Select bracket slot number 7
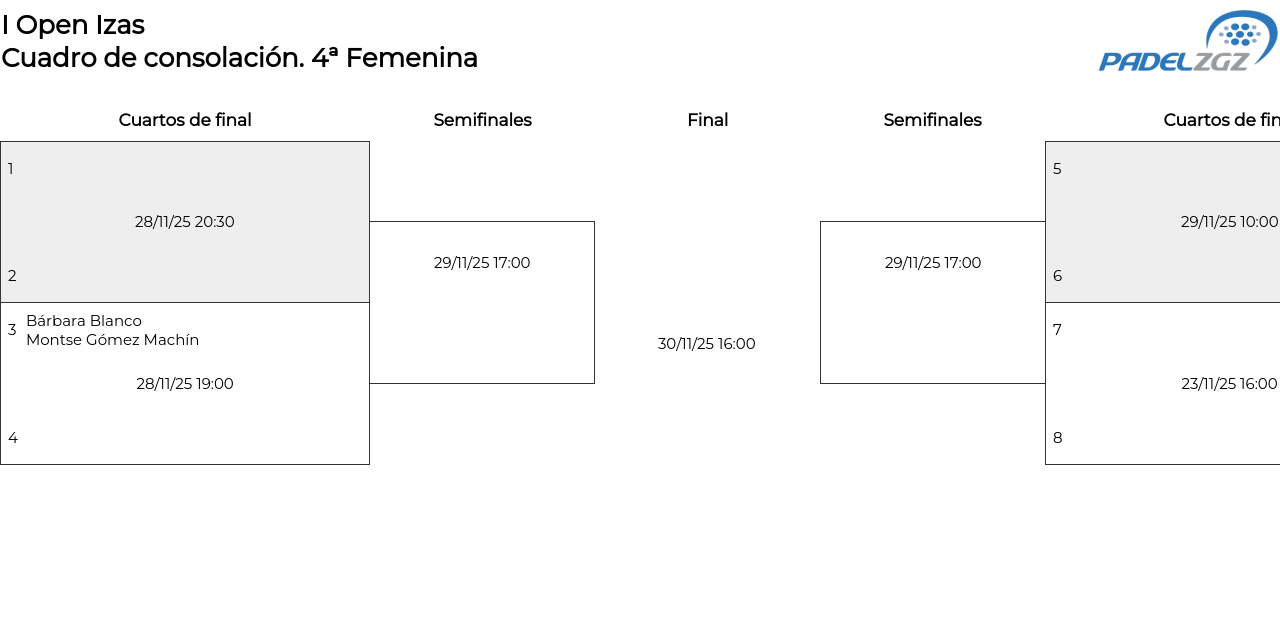1280x631 pixels. pyautogui.click(x=1057, y=330)
